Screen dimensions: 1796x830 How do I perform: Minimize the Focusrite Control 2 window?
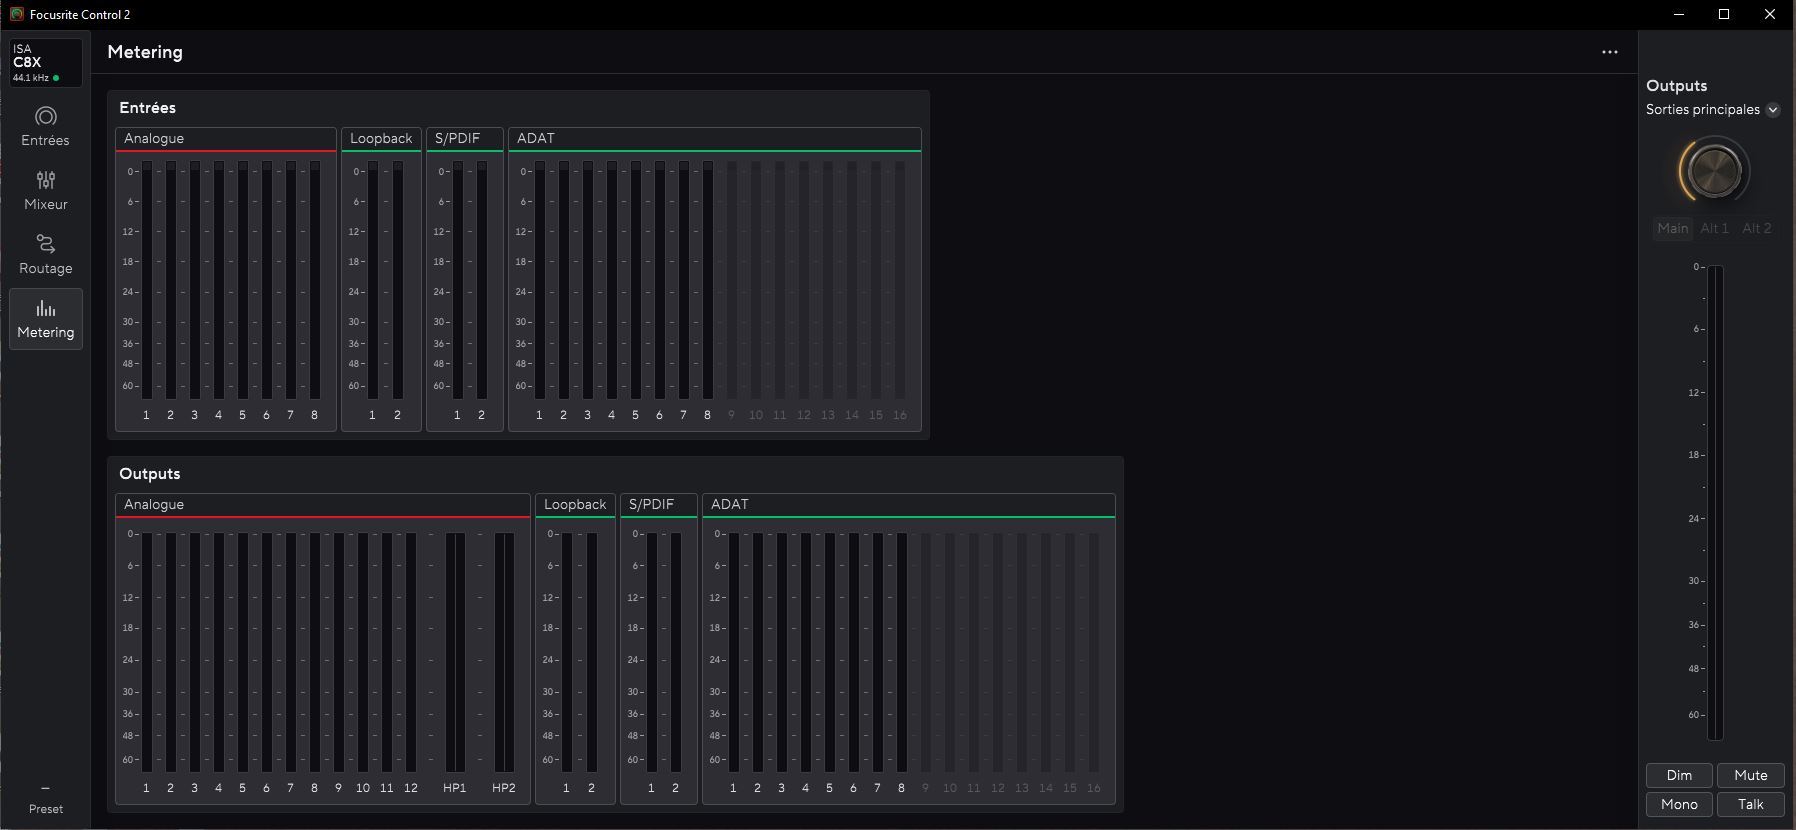pos(1679,14)
